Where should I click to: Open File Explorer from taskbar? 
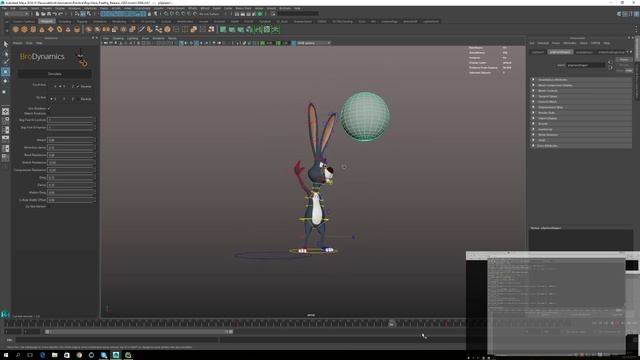(x=54, y=355)
